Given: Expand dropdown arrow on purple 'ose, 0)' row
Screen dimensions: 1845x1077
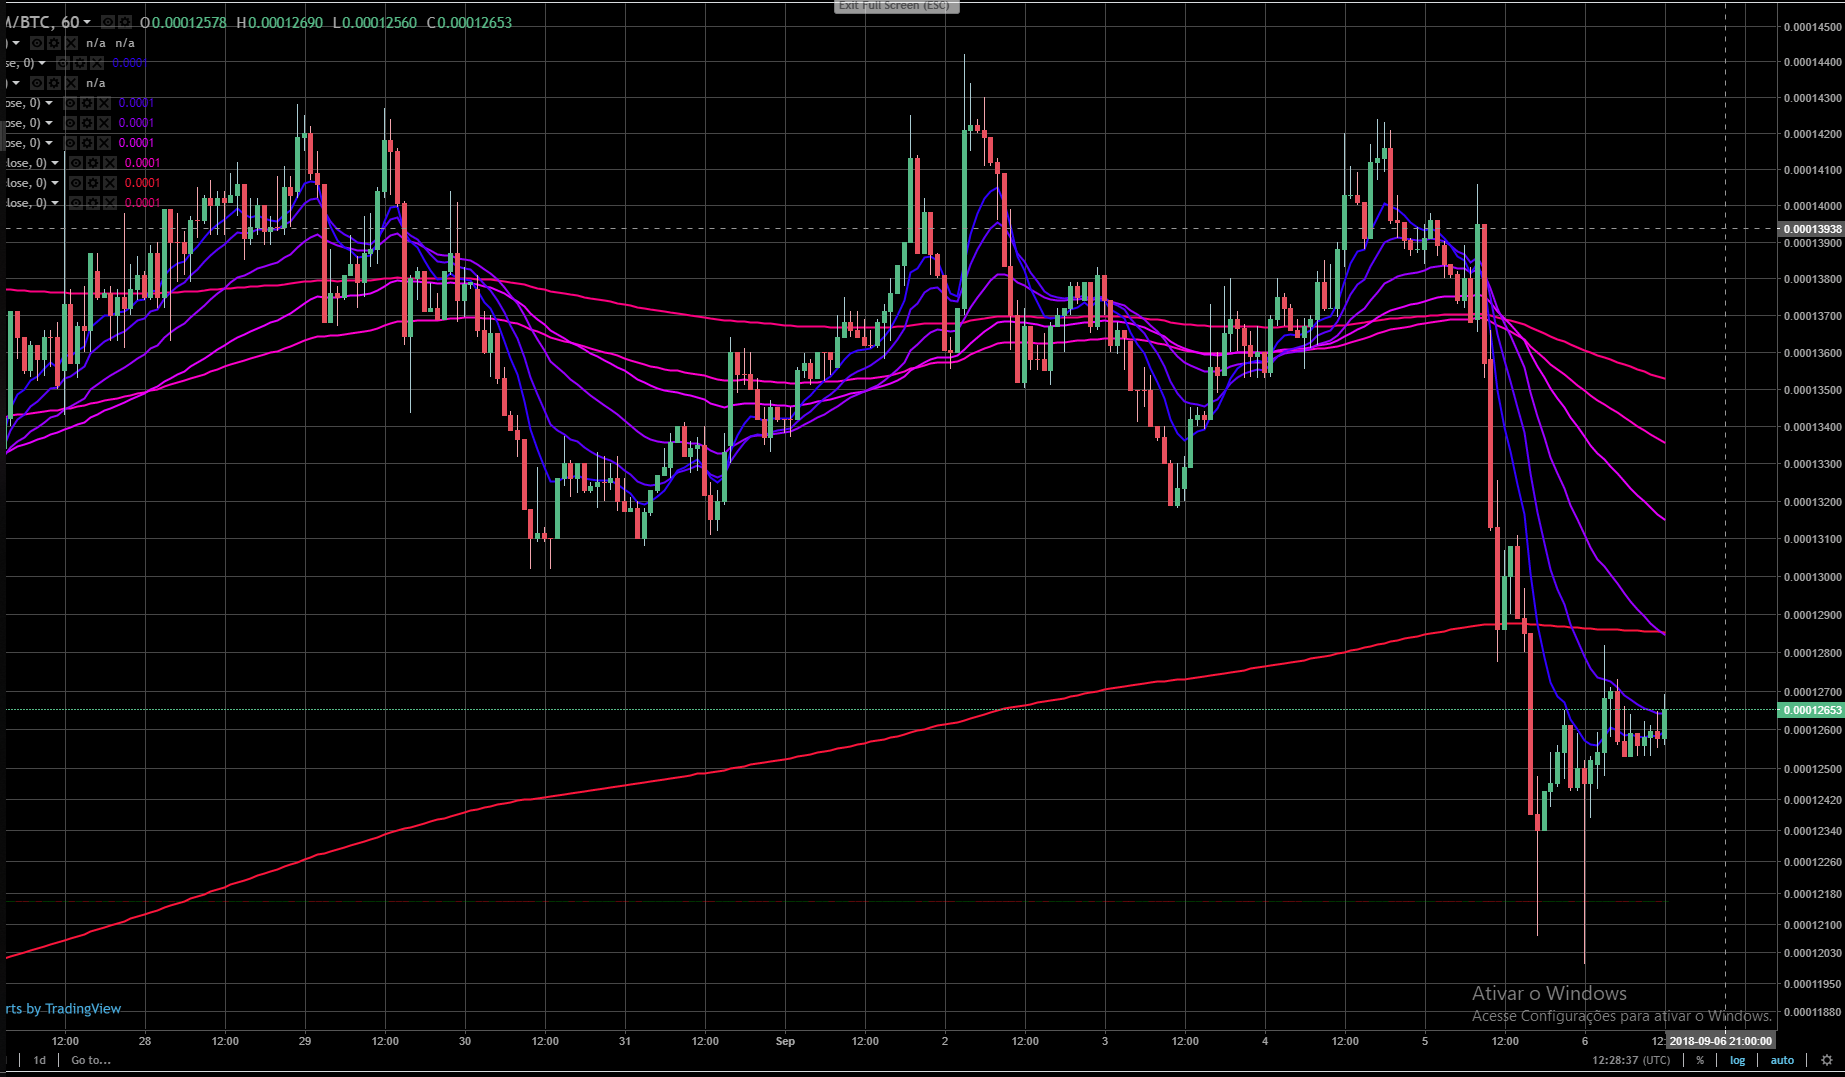Looking at the screenshot, I should (x=49, y=123).
